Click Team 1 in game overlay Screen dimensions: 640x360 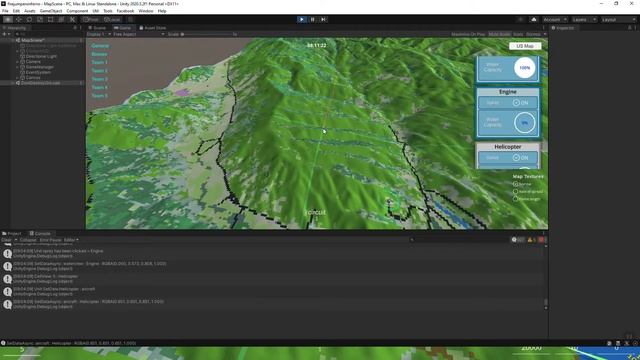coord(100,62)
